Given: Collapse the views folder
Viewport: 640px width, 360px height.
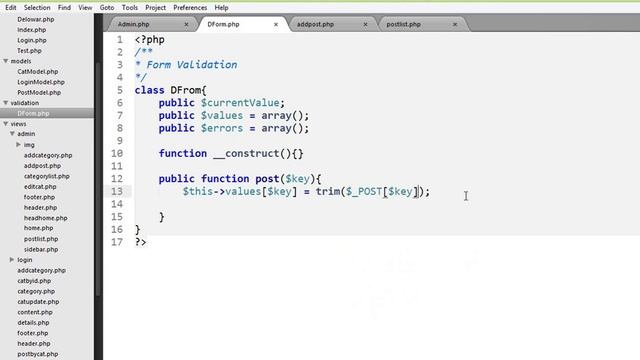Looking at the screenshot, I should pyautogui.click(x=6, y=123).
